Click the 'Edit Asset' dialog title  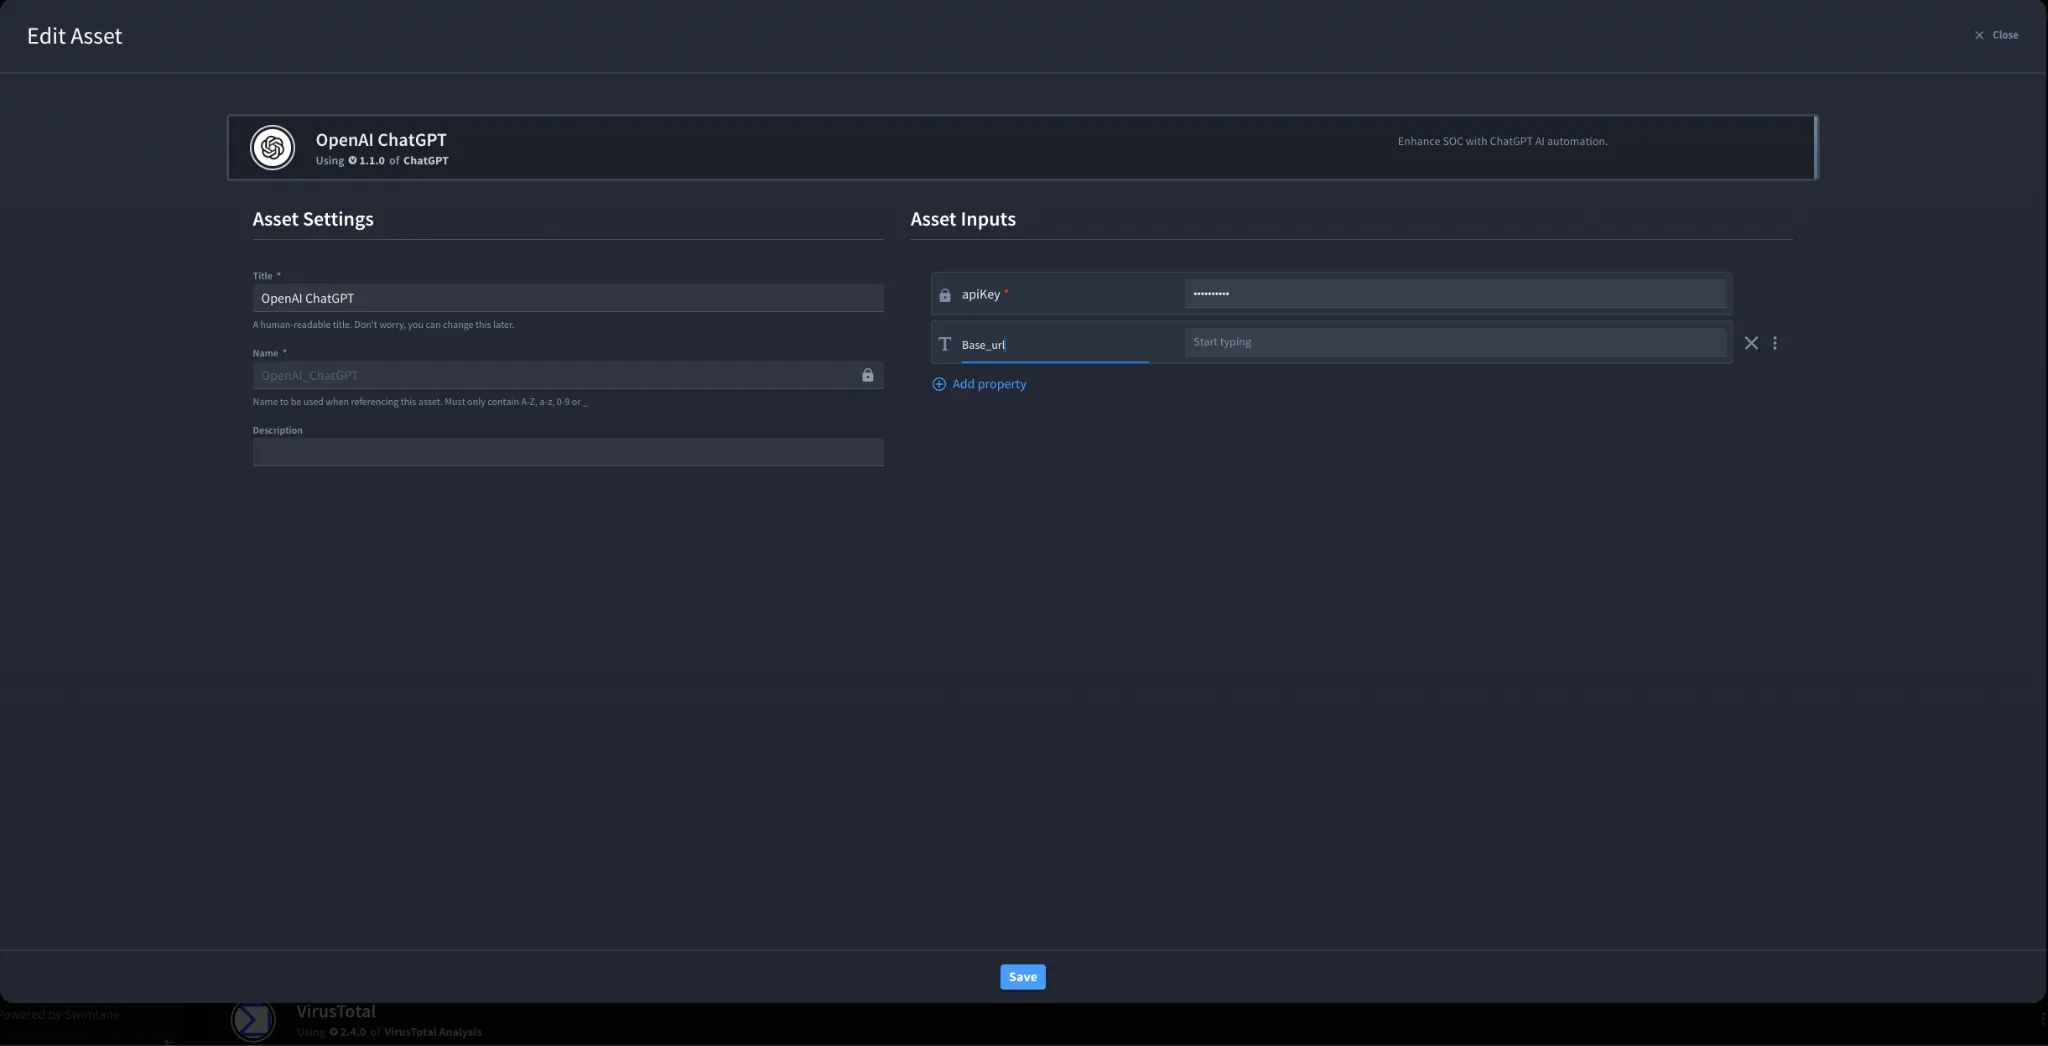click(x=75, y=36)
